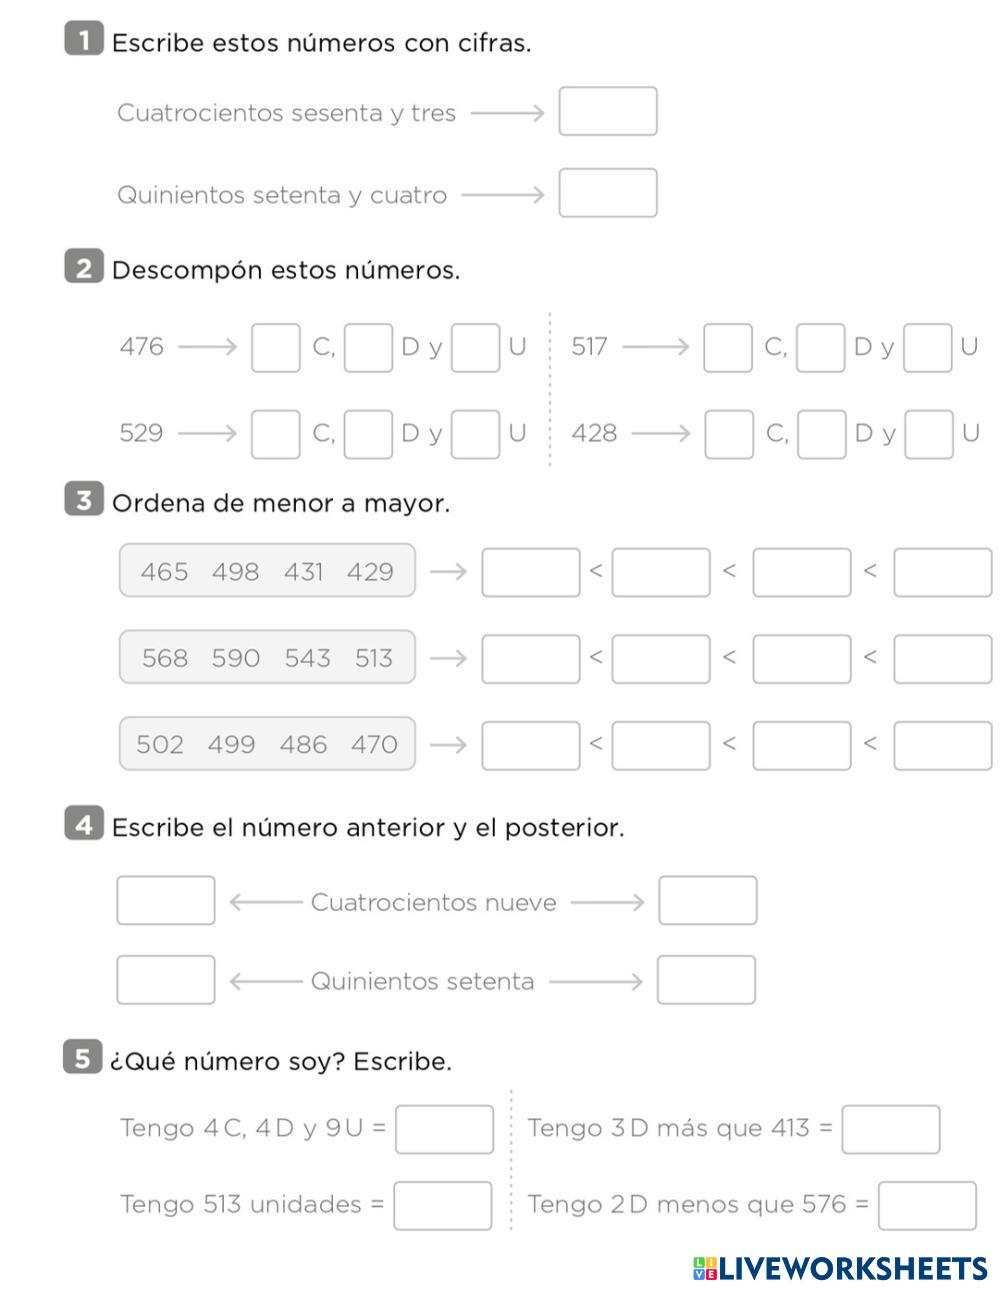This screenshot has height=1293, width=1000.
Task: Click answer box for Quinientos setenta y cuatro
Action: (x=607, y=193)
